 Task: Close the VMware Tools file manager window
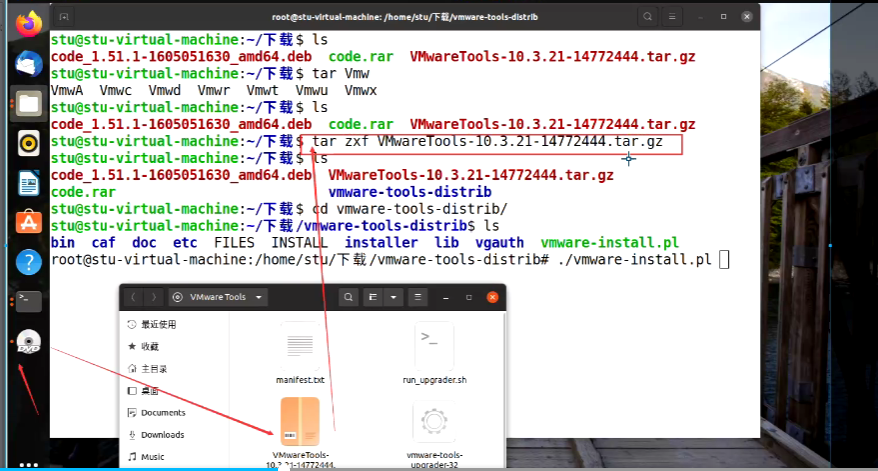point(493,297)
